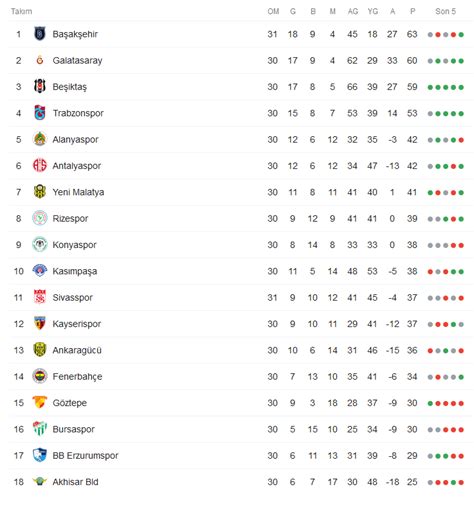Open the Konyaspor team link
The height and width of the screenshot is (505, 474).
tap(74, 245)
